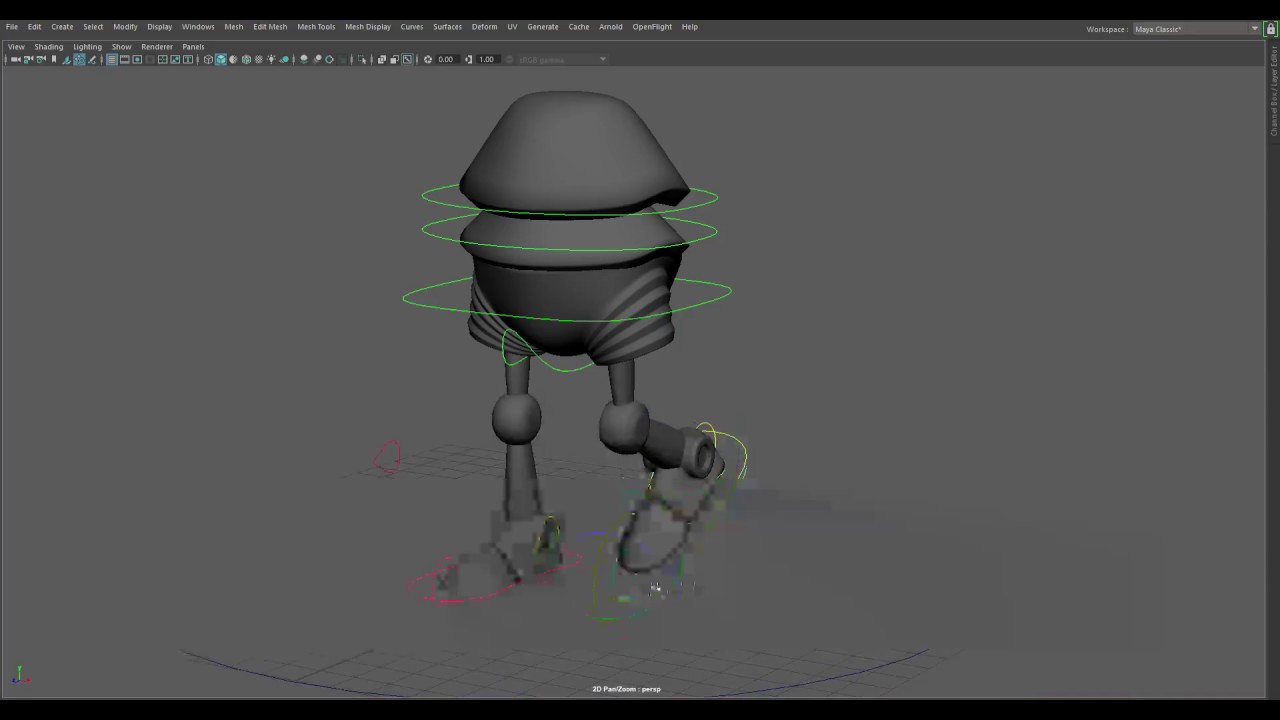The image size is (1280, 720).
Task: Toggle the Resolution Gate icon
Action: tap(137, 59)
